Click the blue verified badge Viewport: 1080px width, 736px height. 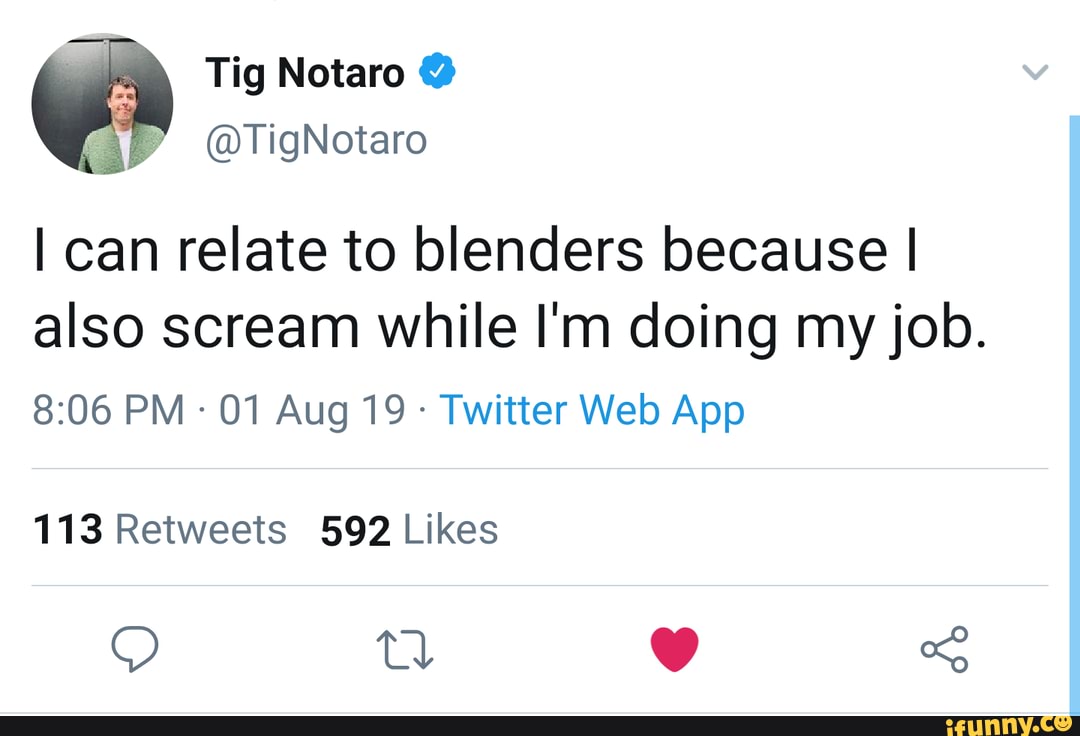tap(438, 71)
